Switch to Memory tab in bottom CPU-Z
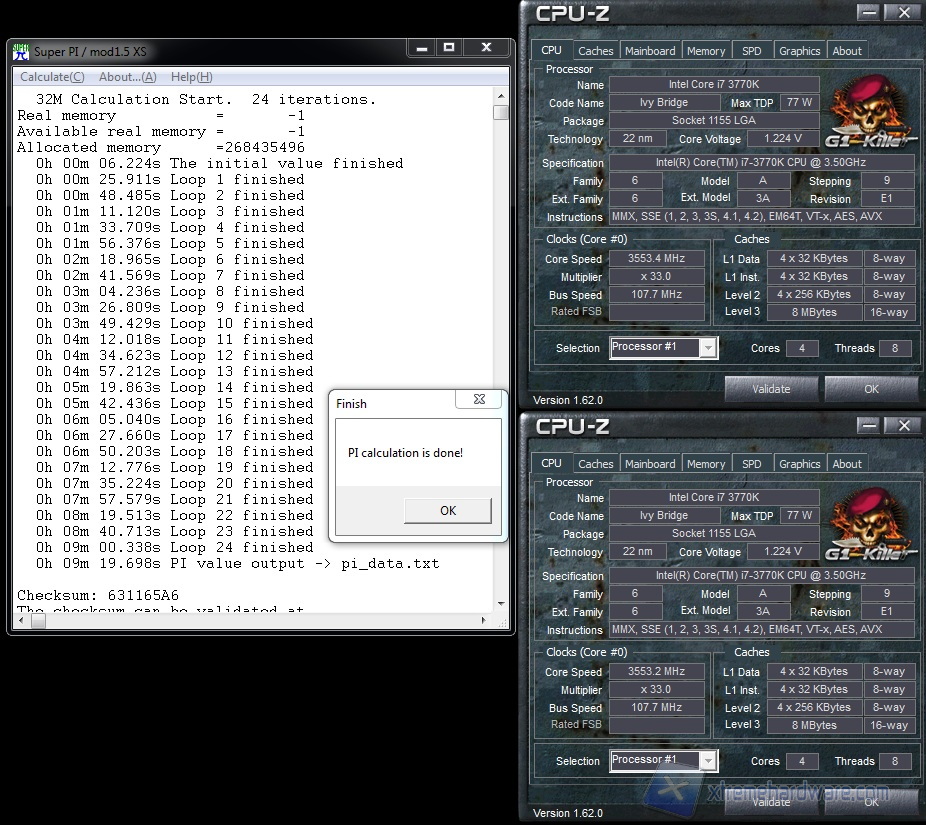926x825 pixels. coord(706,464)
